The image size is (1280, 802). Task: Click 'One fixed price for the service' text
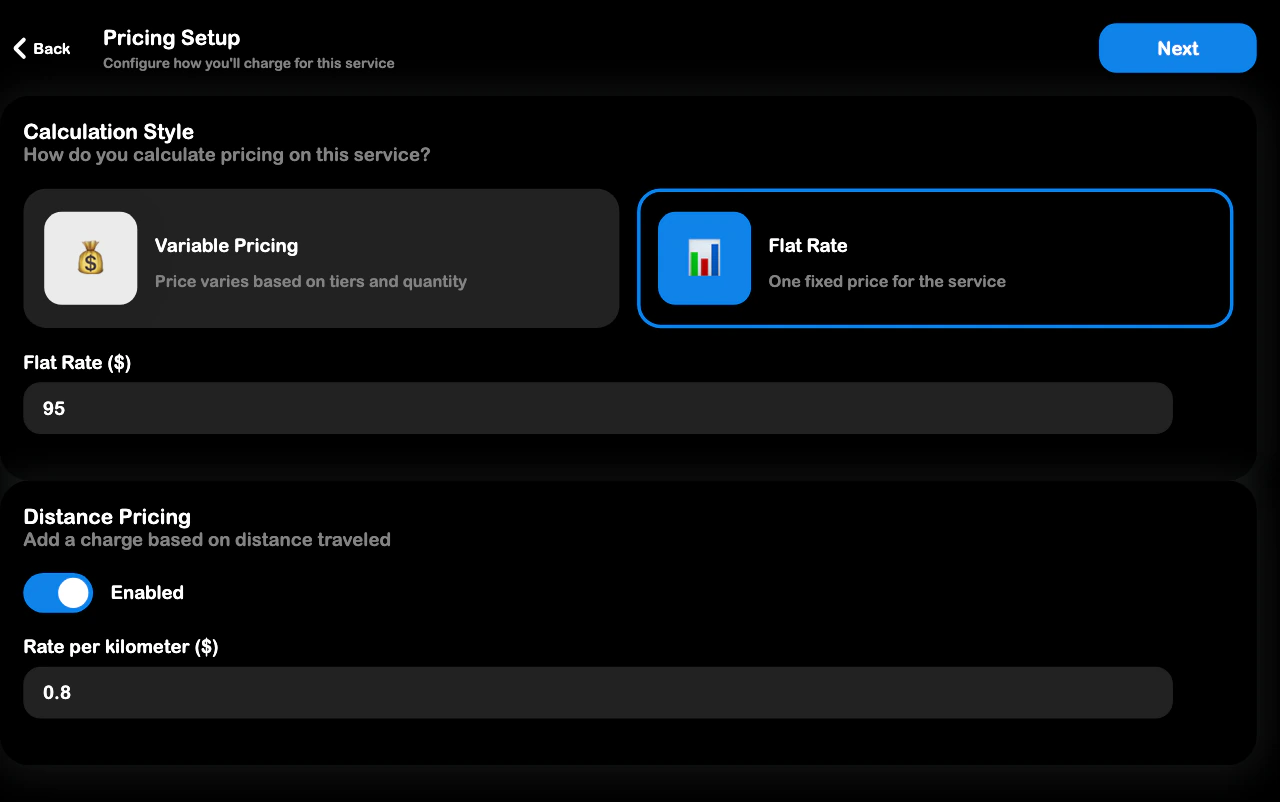[887, 282]
